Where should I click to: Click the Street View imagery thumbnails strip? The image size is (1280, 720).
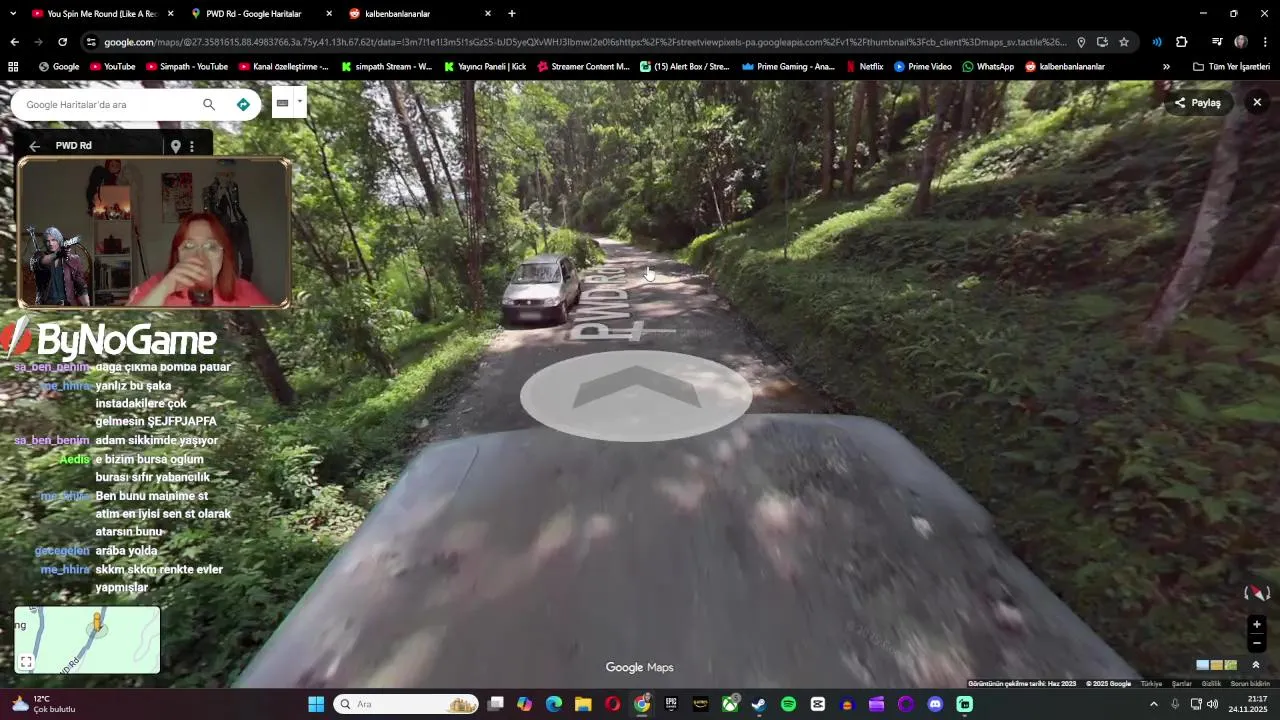[x=1217, y=665]
